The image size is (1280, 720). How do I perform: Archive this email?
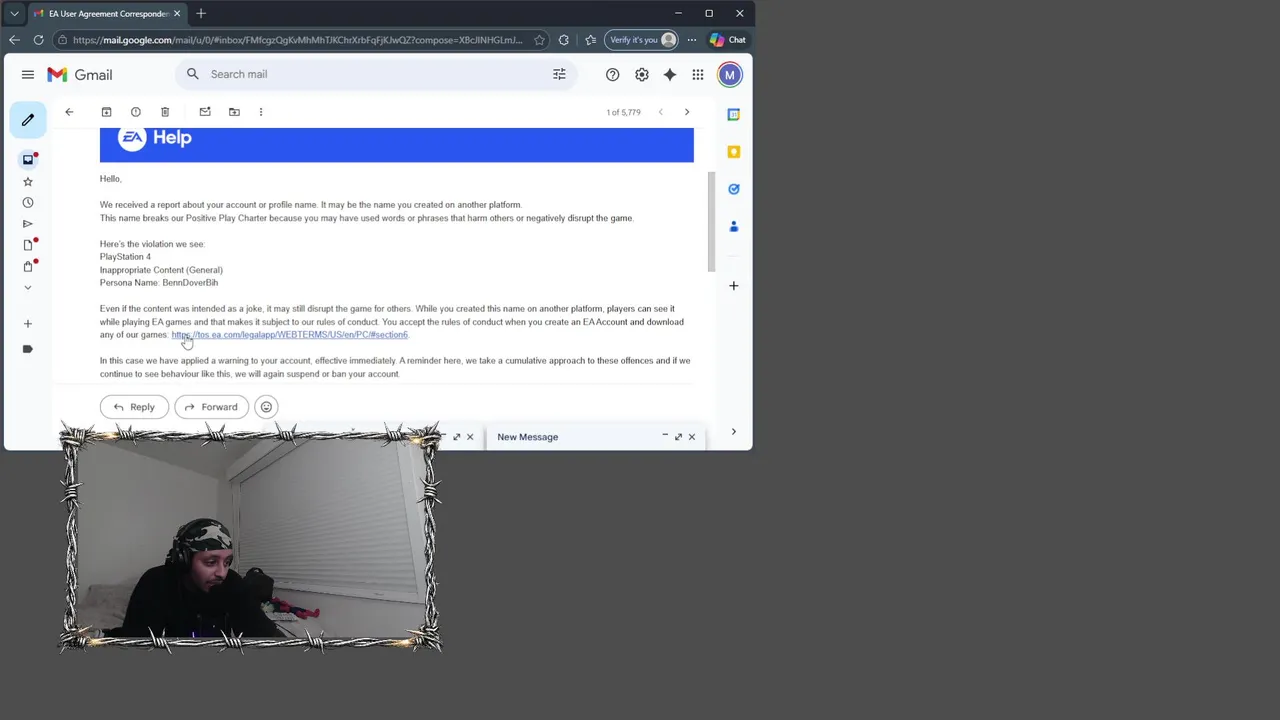coord(106,112)
